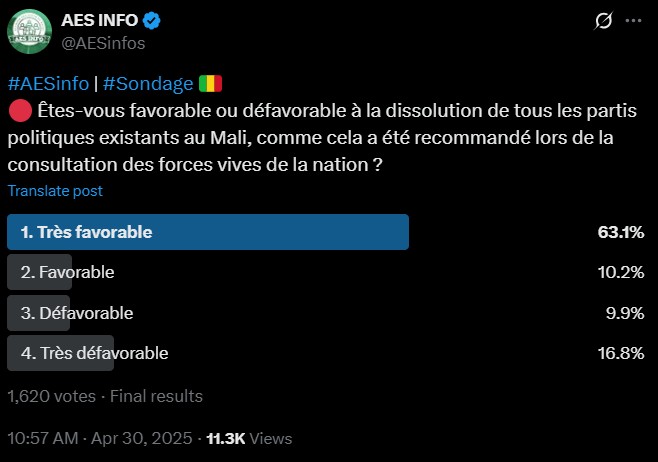Click the blue verified badge icon
Image resolution: width=658 pixels, height=462 pixels.
point(151,21)
